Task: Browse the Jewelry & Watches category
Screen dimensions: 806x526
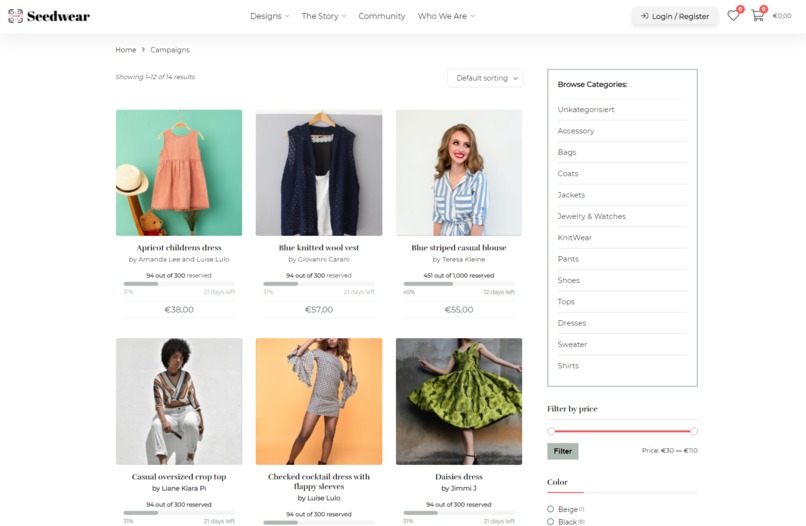Action: pos(592,216)
